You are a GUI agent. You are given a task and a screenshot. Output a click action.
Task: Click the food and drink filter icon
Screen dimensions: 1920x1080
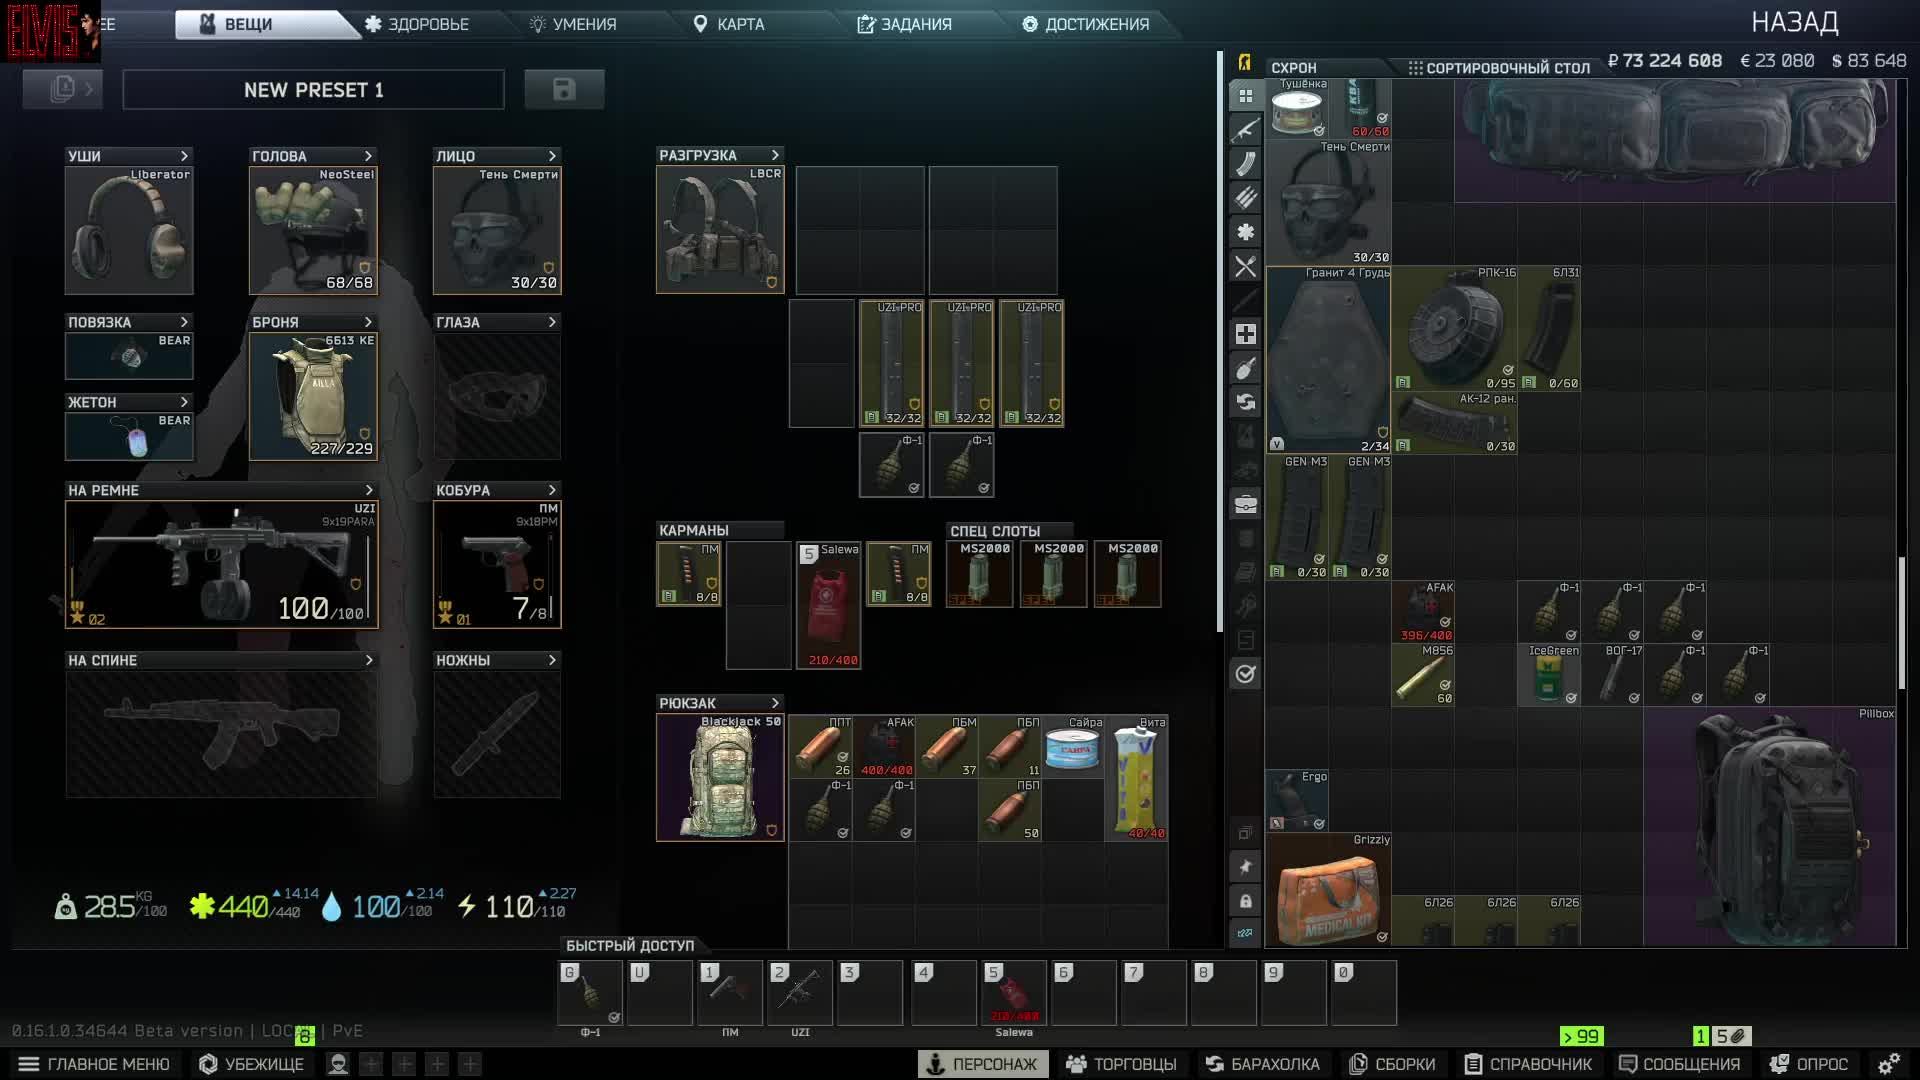tap(1246, 265)
